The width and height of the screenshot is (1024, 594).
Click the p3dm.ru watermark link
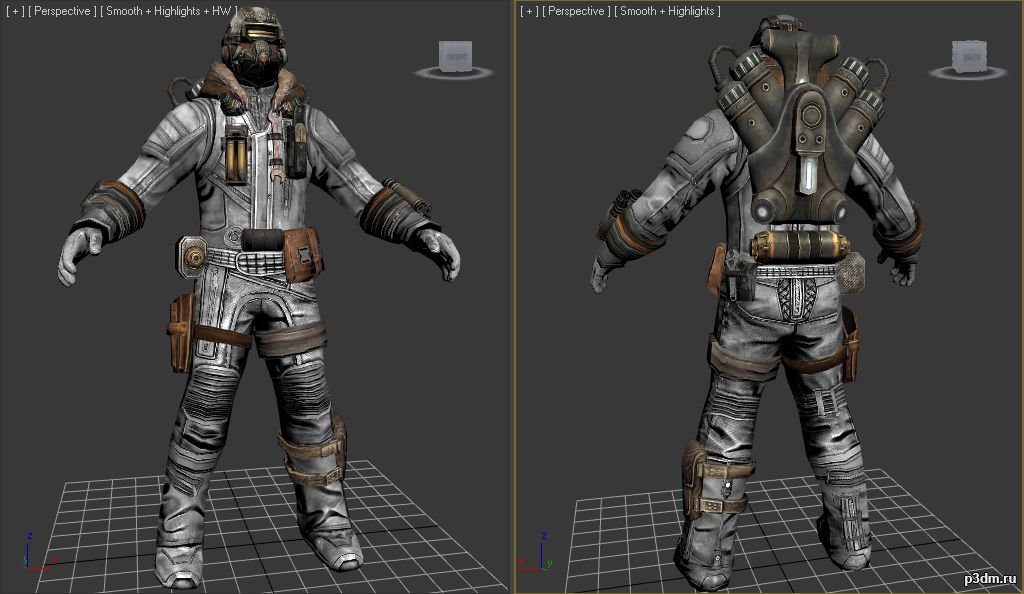(x=990, y=578)
